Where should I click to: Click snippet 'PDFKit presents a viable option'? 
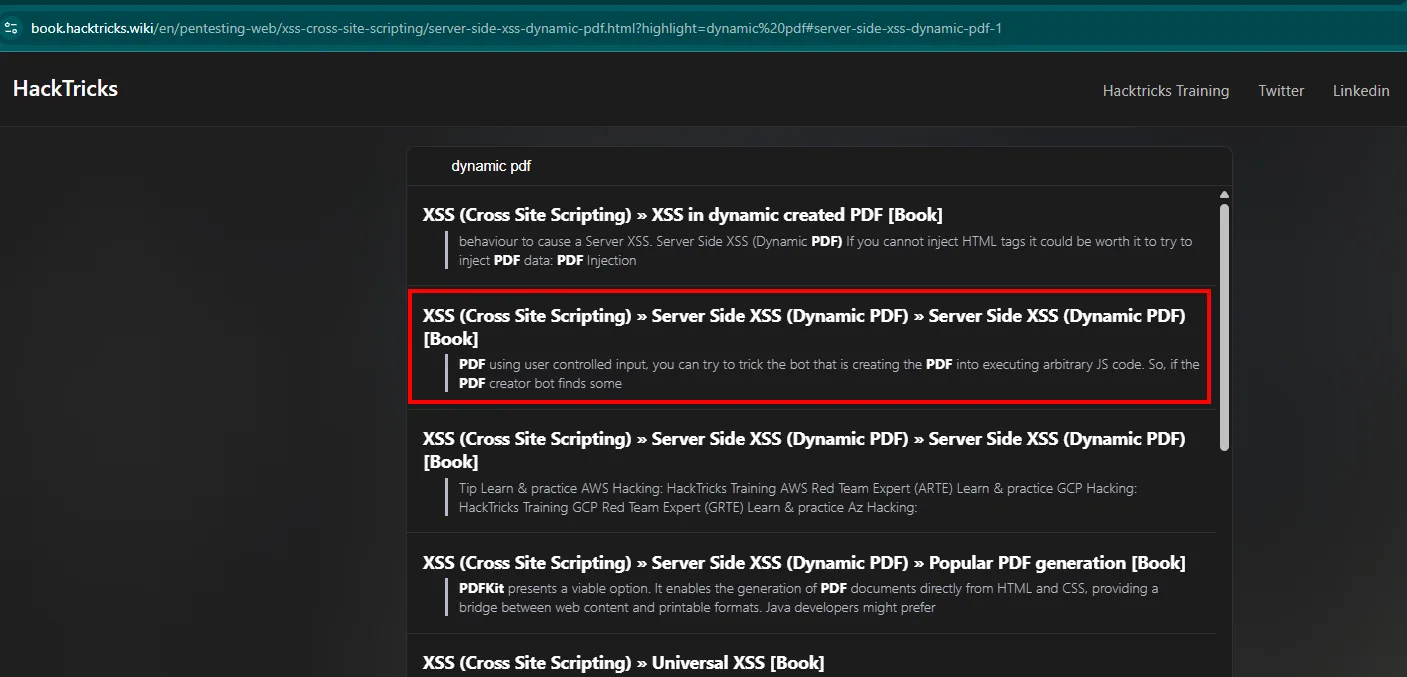point(808,598)
